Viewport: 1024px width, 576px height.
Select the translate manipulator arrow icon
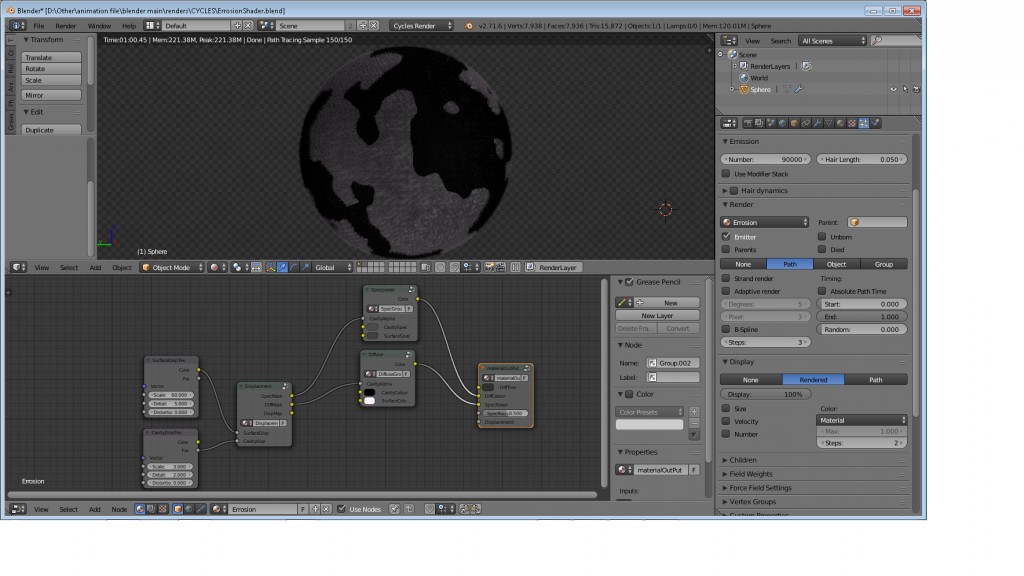tap(281, 268)
